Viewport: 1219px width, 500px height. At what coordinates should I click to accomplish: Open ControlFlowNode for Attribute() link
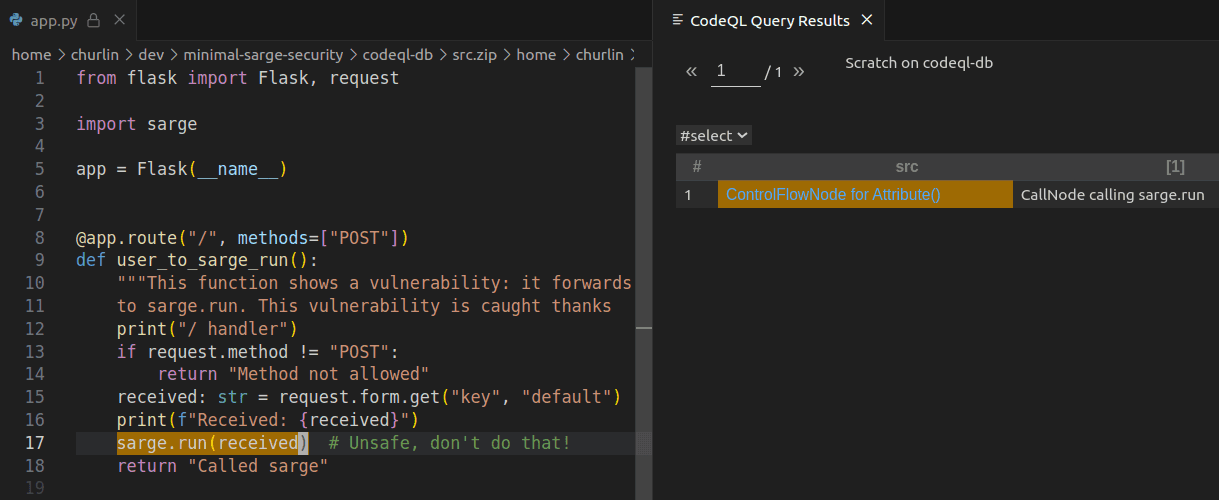pyautogui.click(x=833, y=195)
